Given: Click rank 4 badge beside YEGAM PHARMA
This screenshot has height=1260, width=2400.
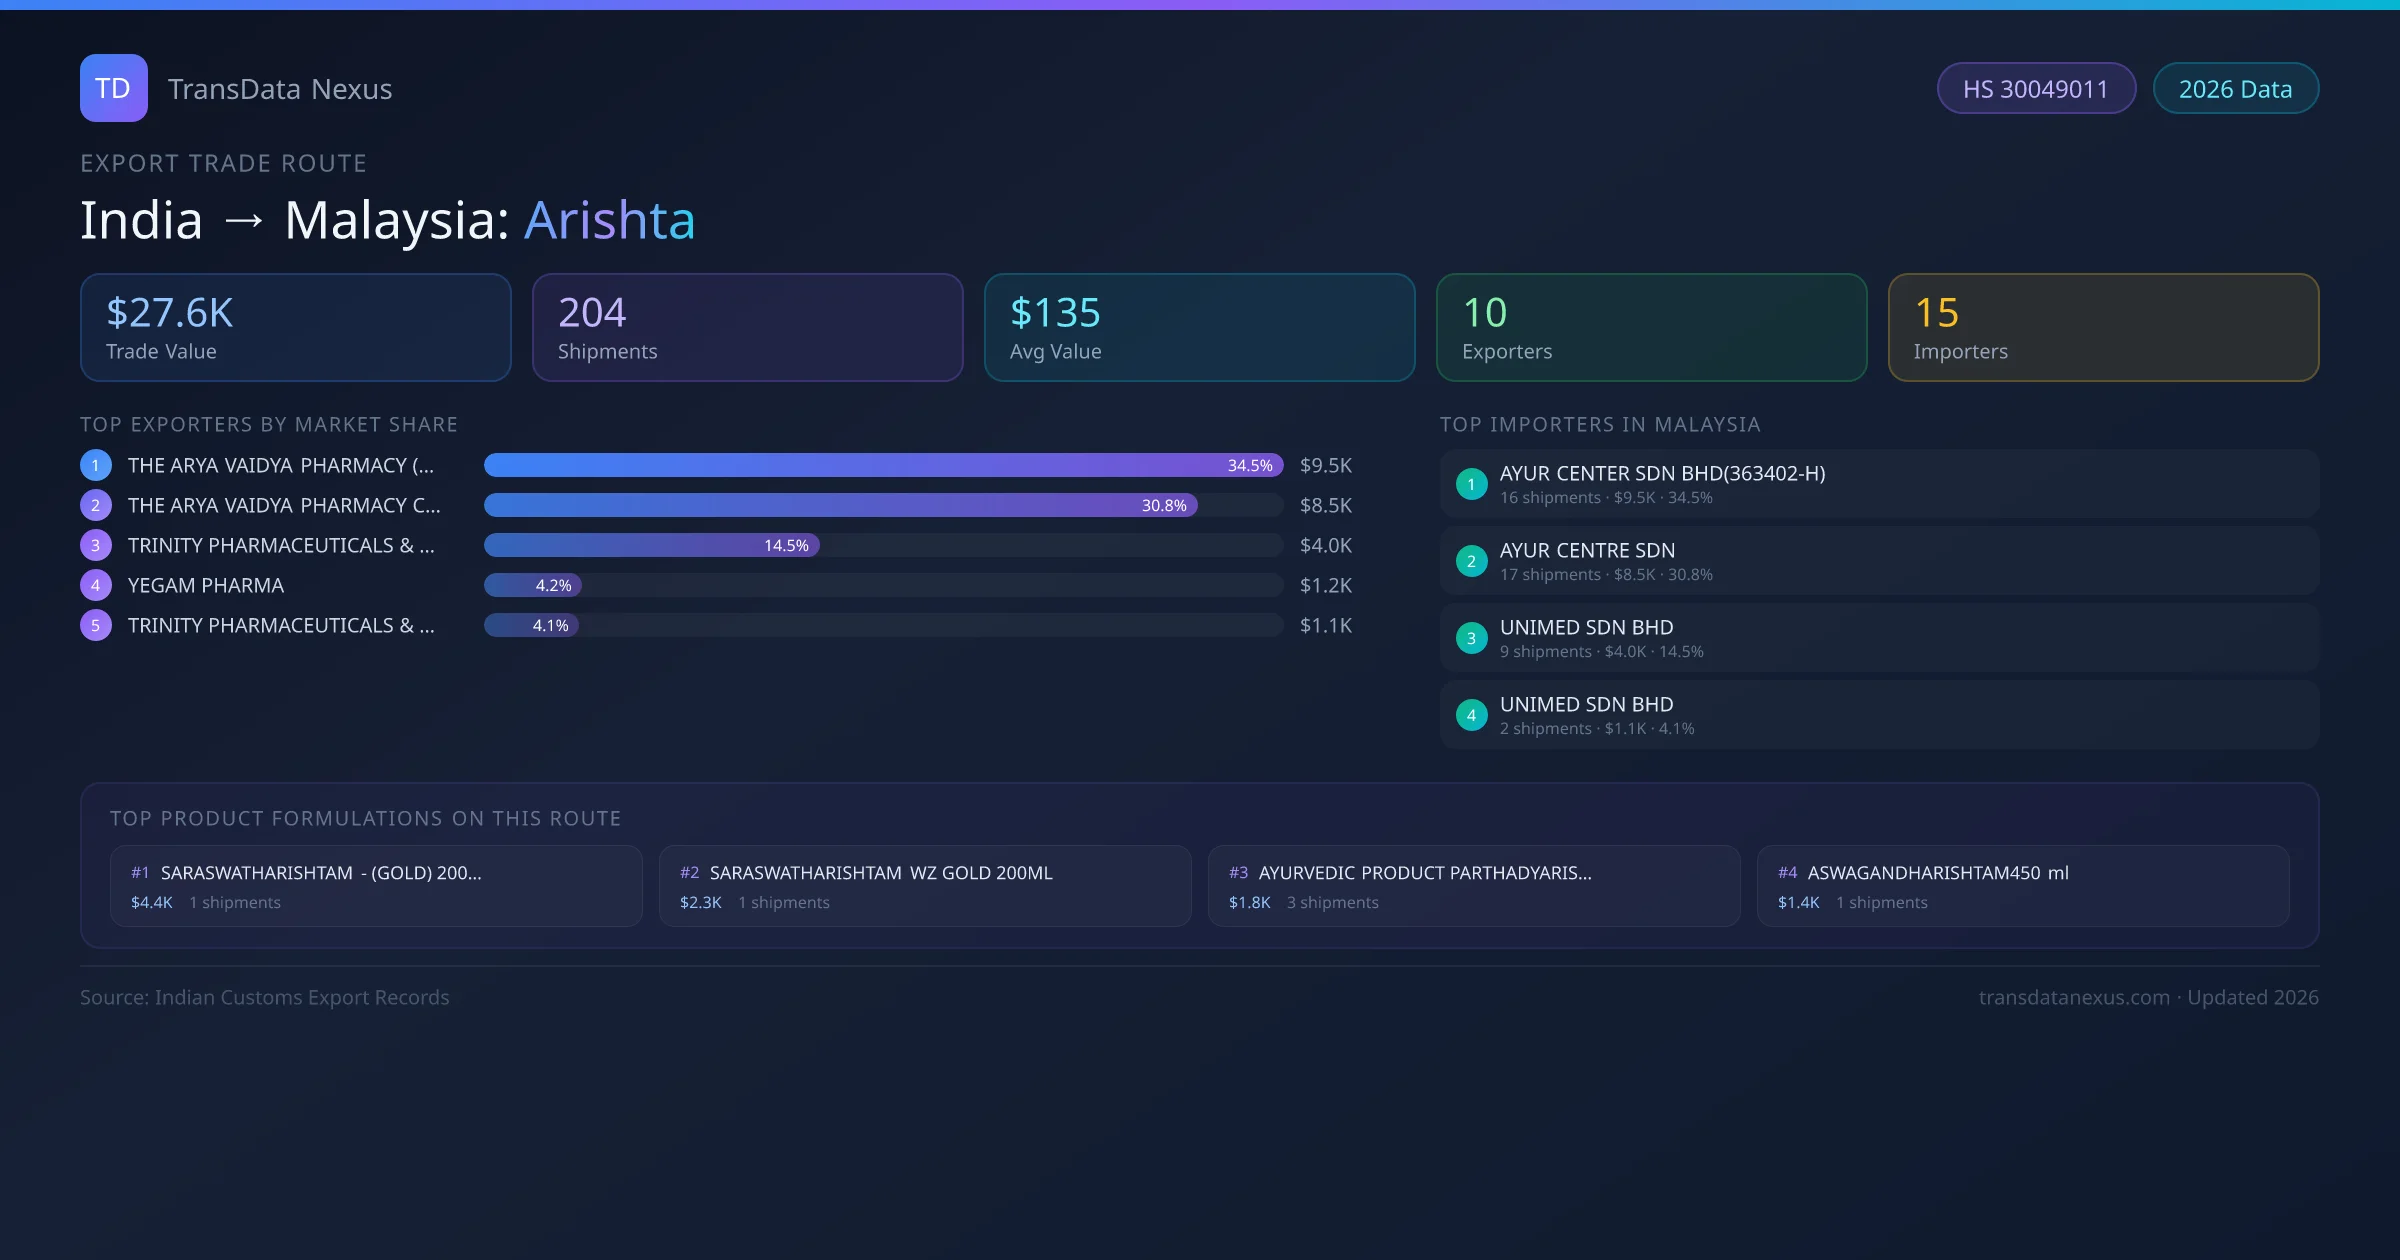Looking at the screenshot, I should (95, 585).
